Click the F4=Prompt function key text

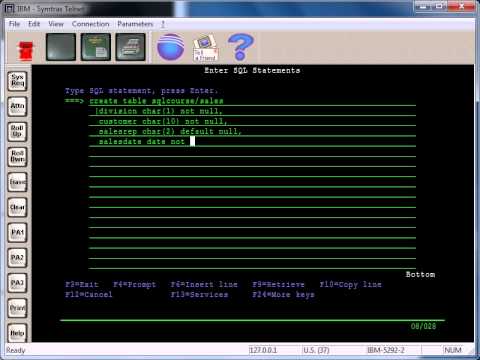pyautogui.click(x=135, y=284)
